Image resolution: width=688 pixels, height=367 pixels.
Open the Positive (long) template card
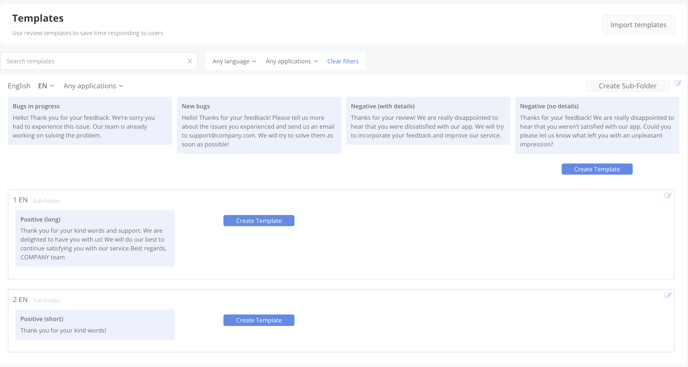coord(95,238)
